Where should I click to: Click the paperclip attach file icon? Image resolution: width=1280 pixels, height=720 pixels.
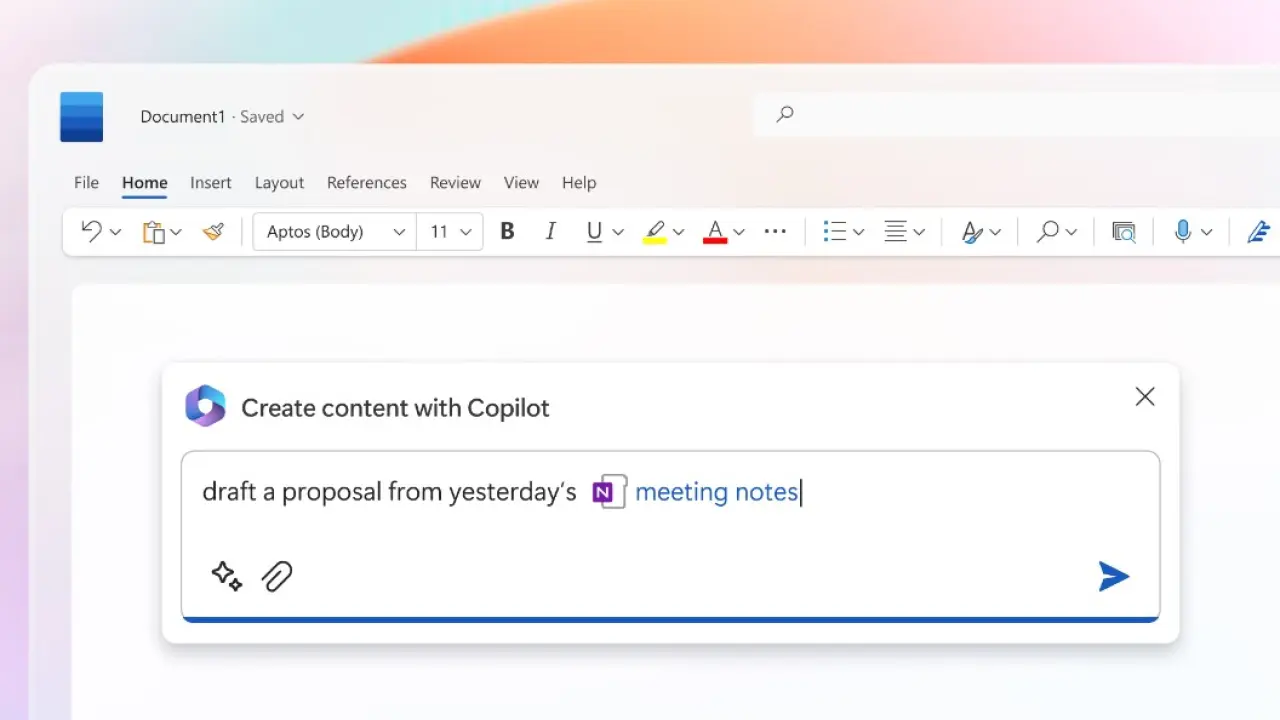coord(277,576)
